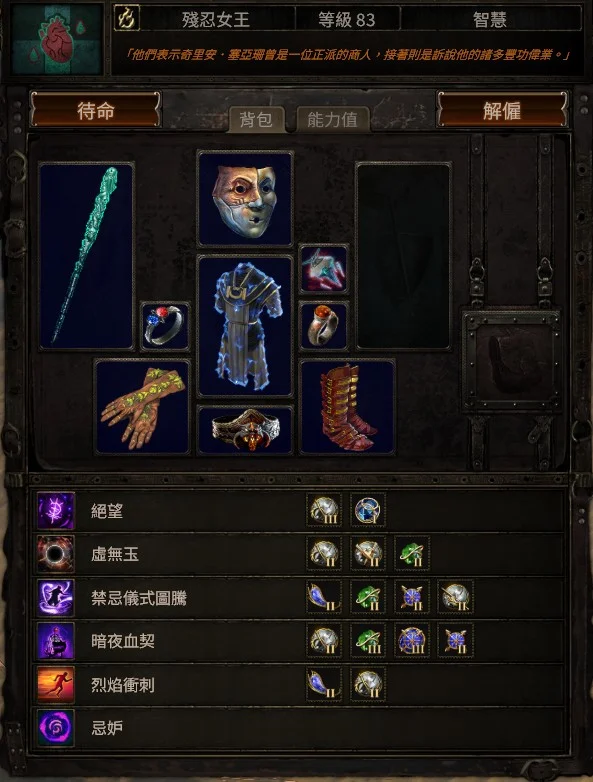
Task: Click the 虛無玉 skill icon
Action: 56,554
